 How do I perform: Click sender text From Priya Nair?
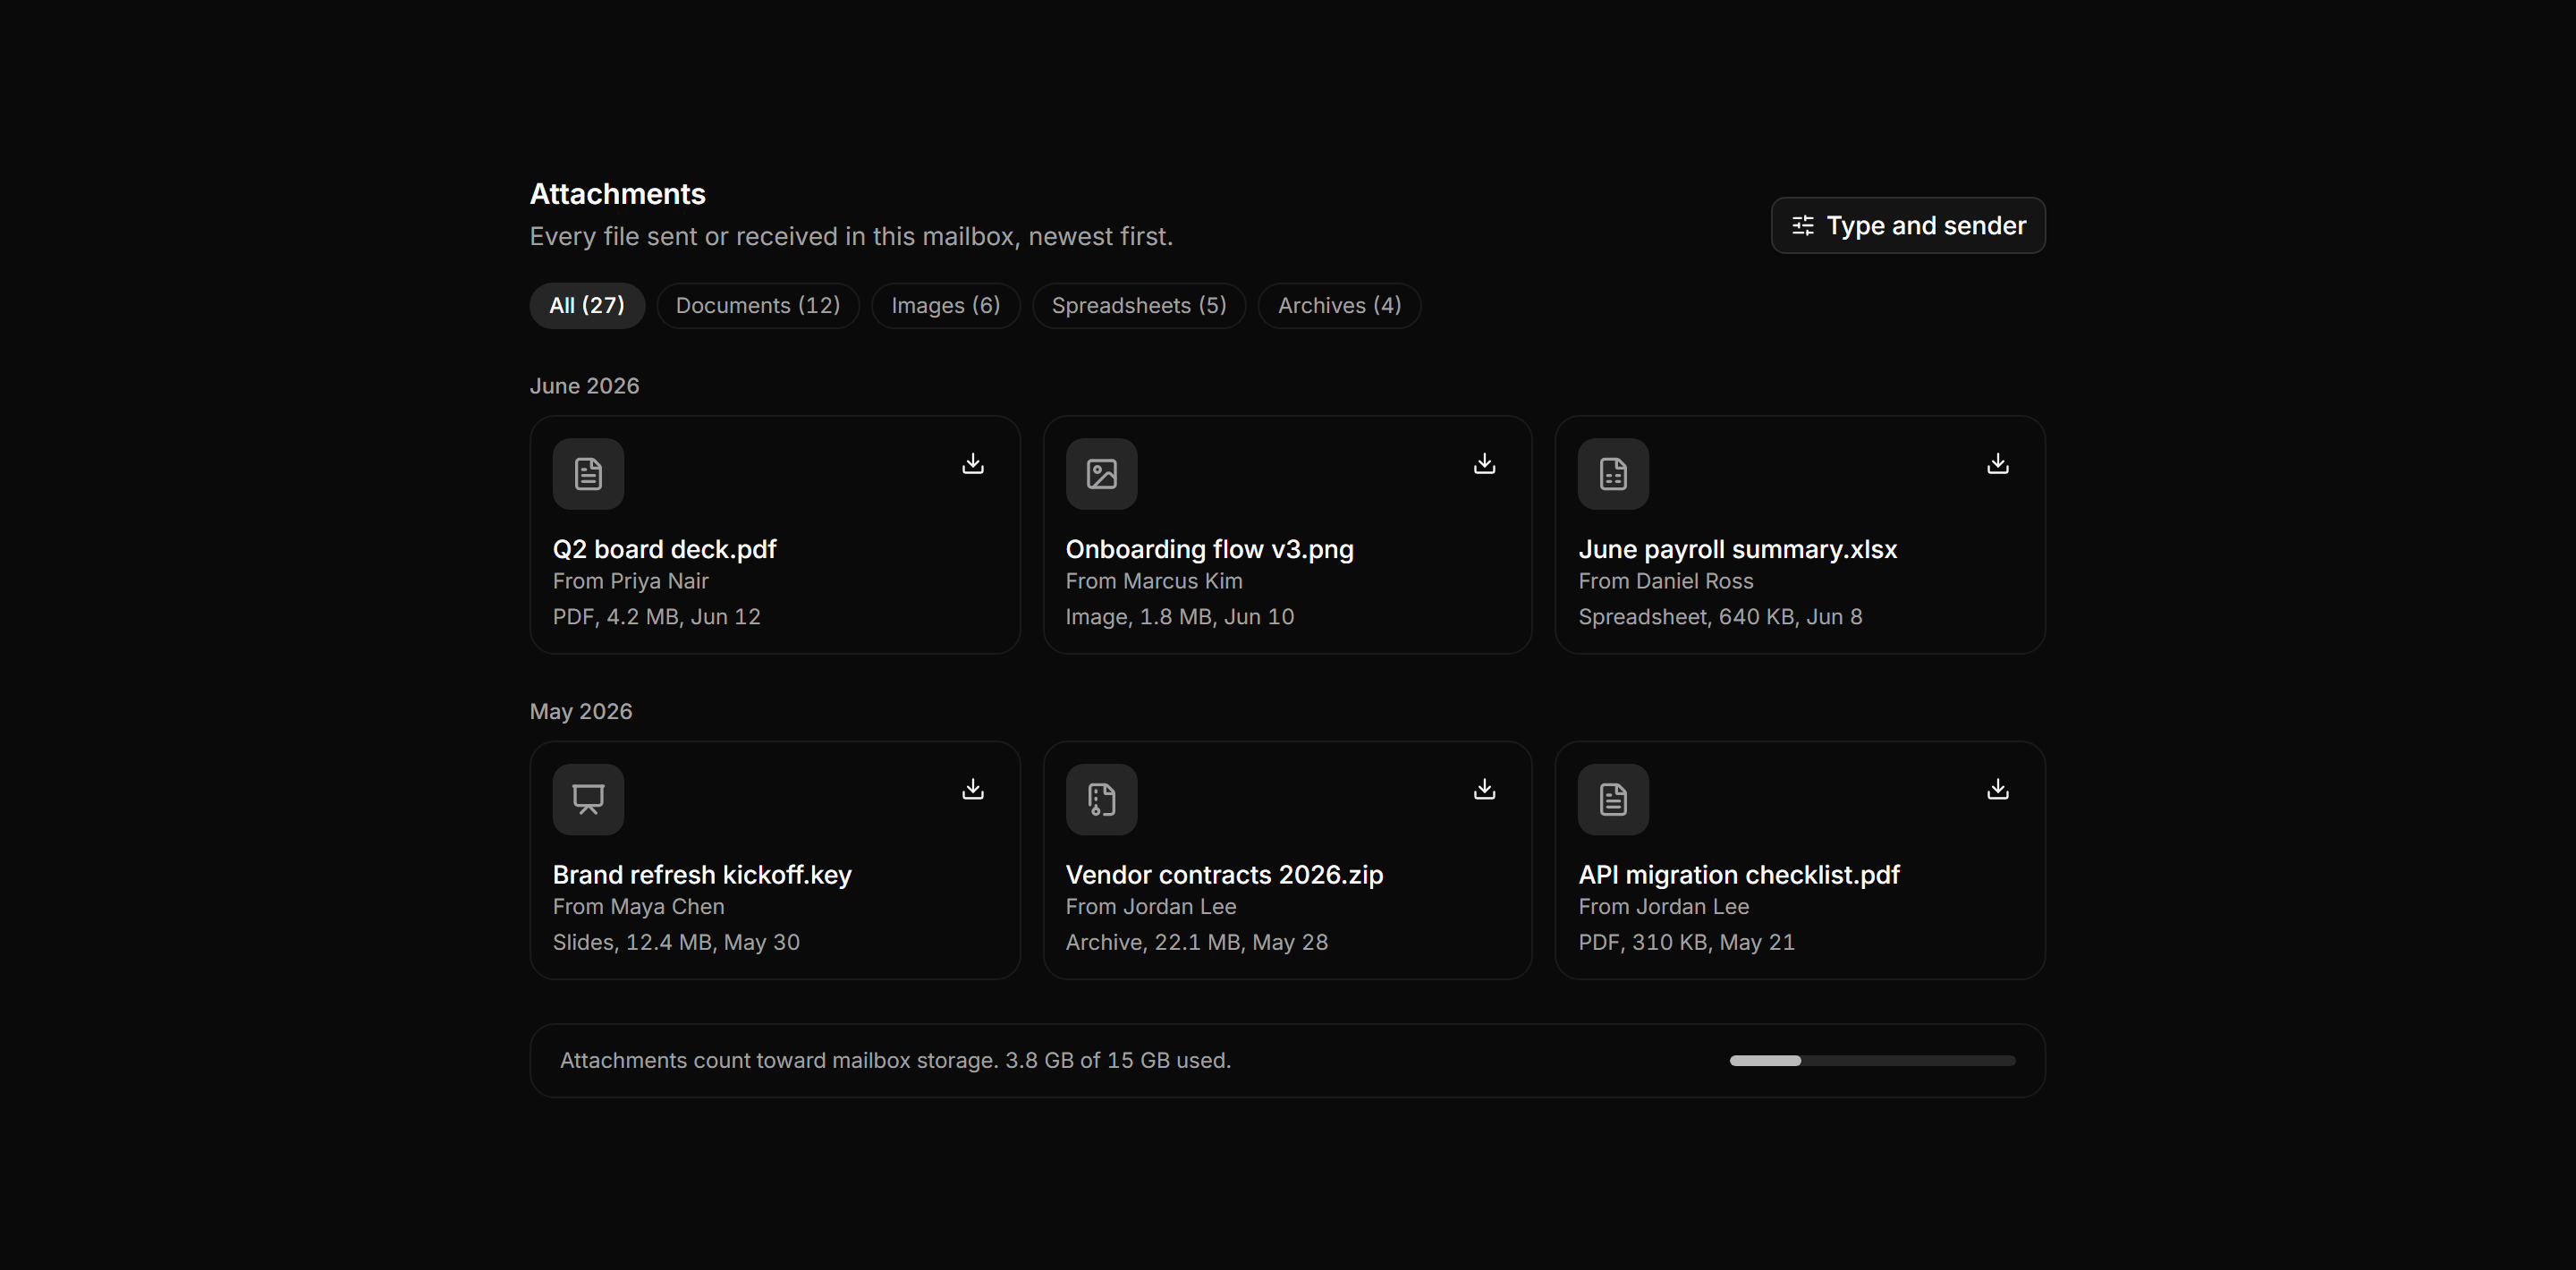pos(630,581)
